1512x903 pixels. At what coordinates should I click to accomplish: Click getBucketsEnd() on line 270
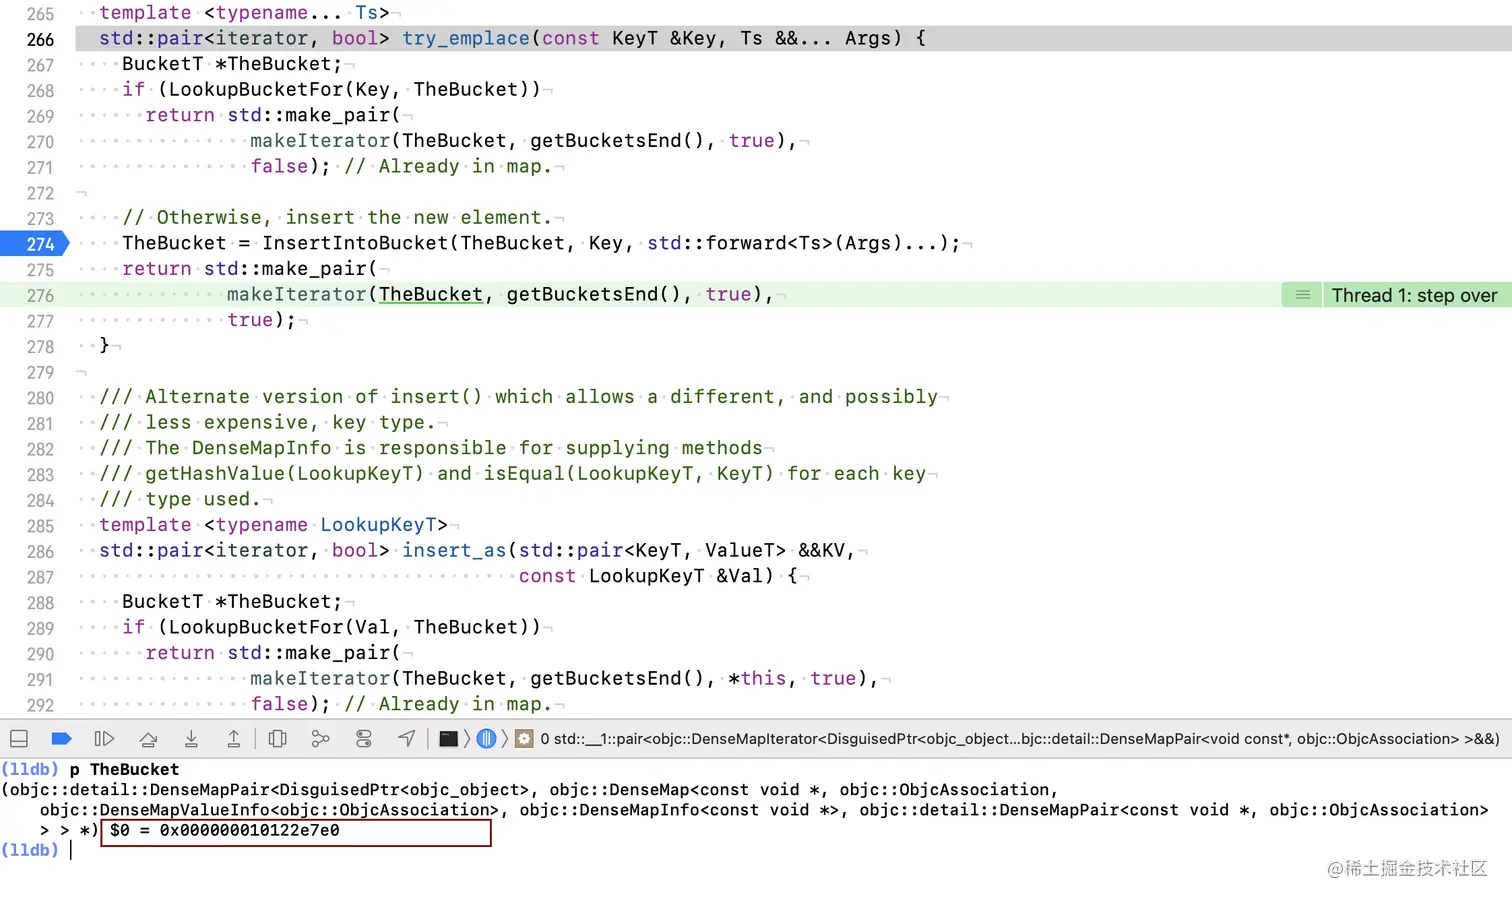[x=617, y=140]
